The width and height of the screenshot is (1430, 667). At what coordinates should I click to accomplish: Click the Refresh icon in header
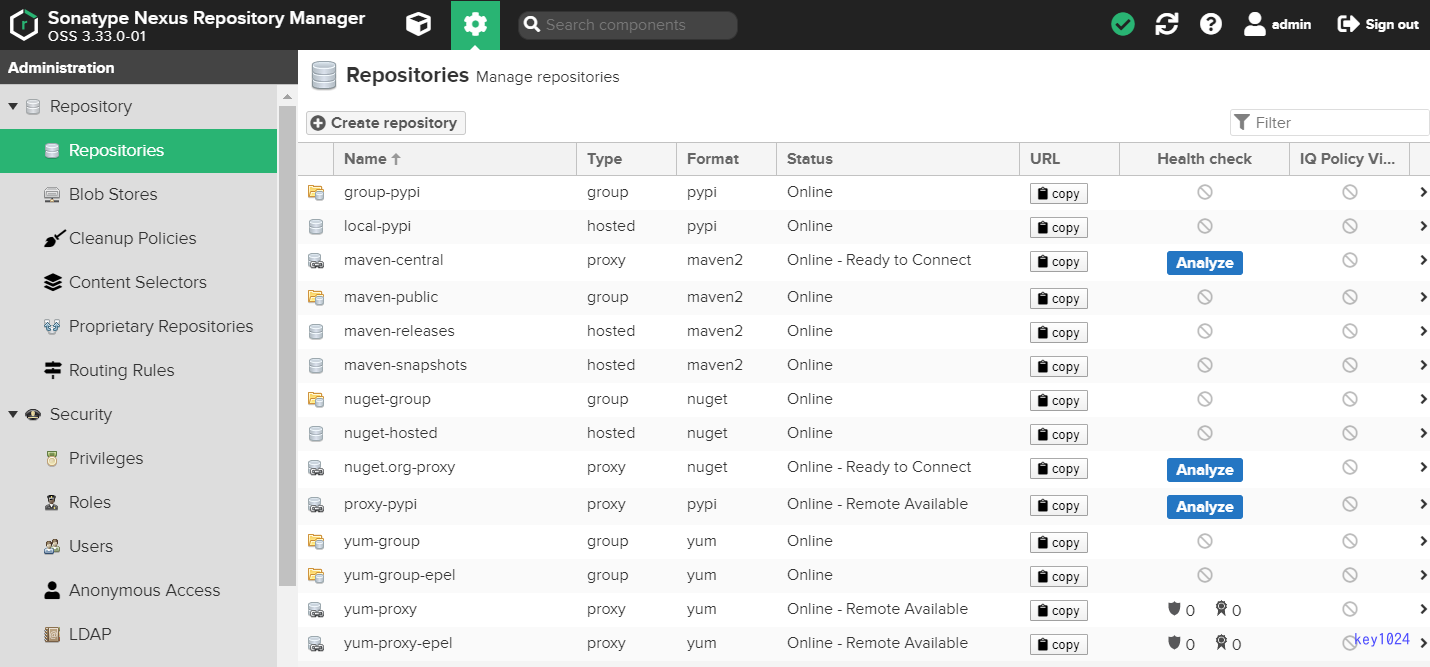click(x=1167, y=24)
